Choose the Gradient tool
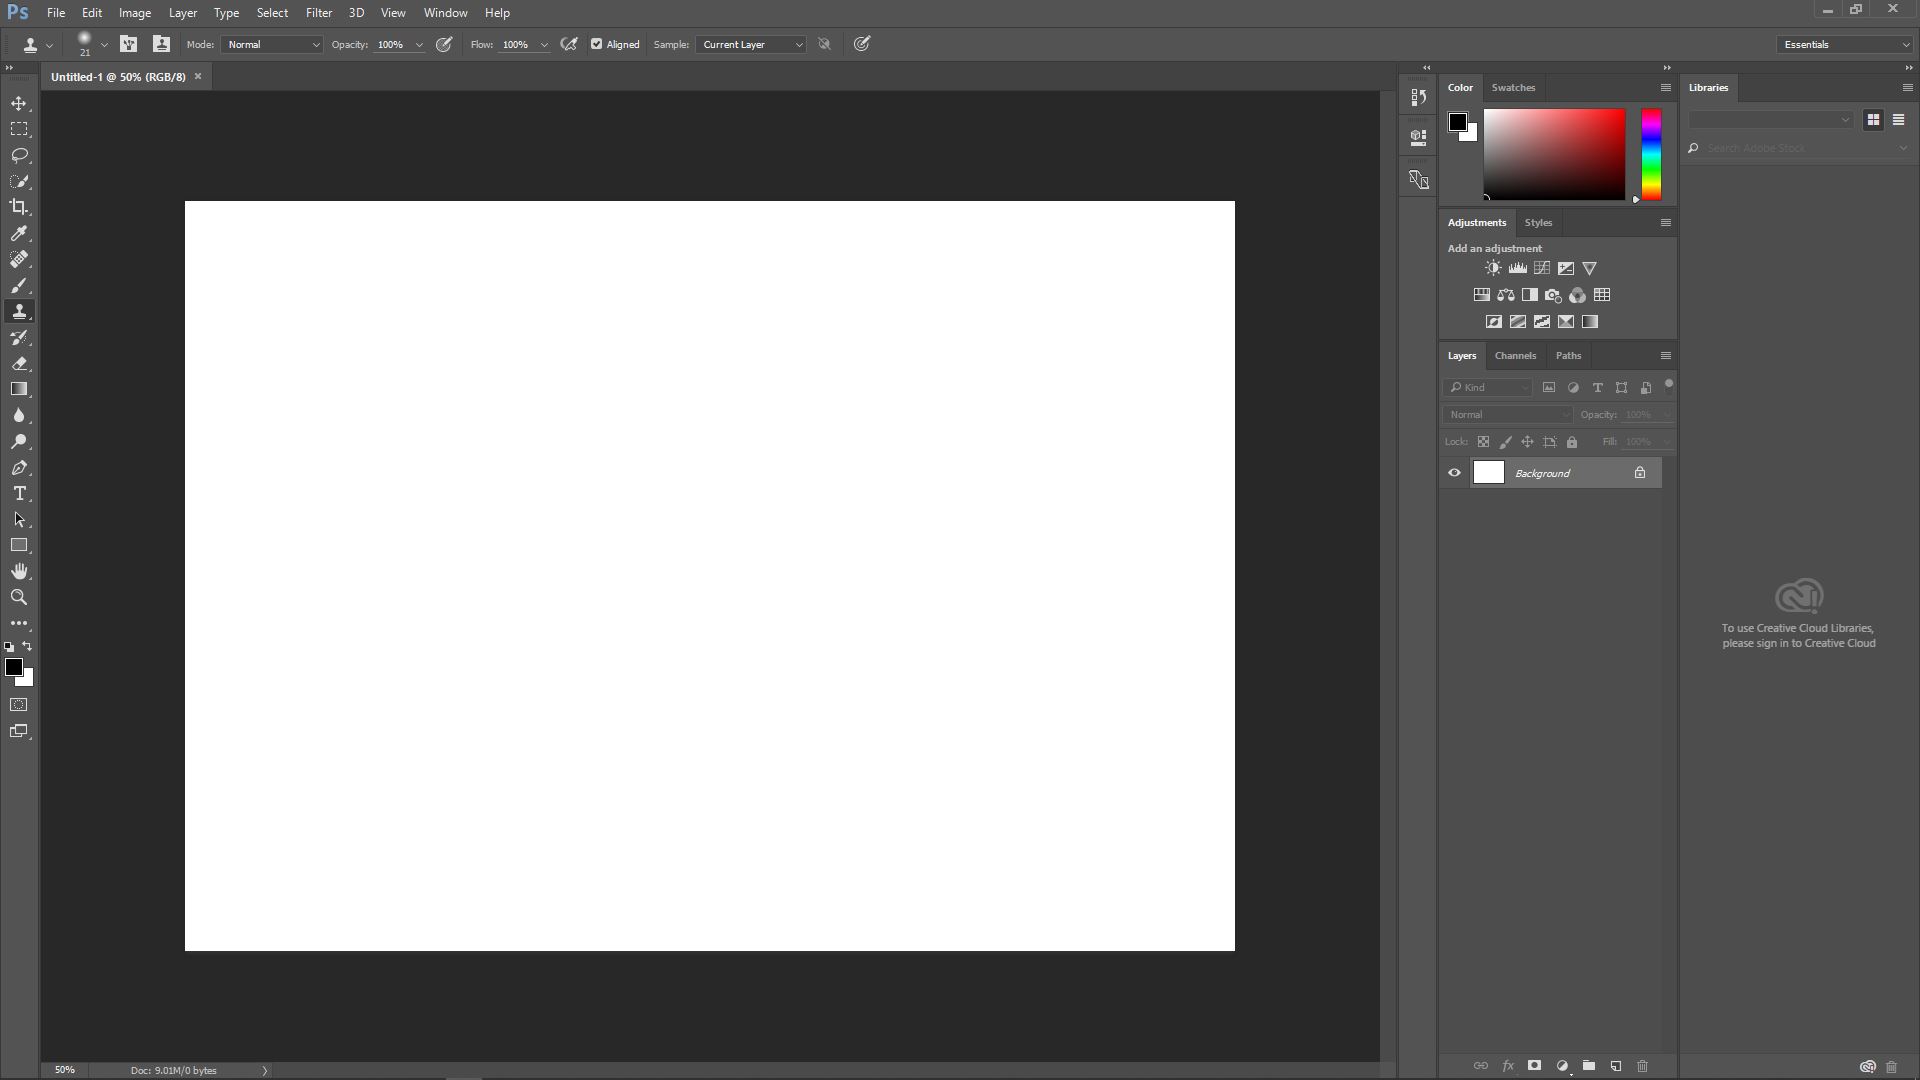Image resolution: width=1920 pixels, height=1080 pixels. click(x=19, y=389)
